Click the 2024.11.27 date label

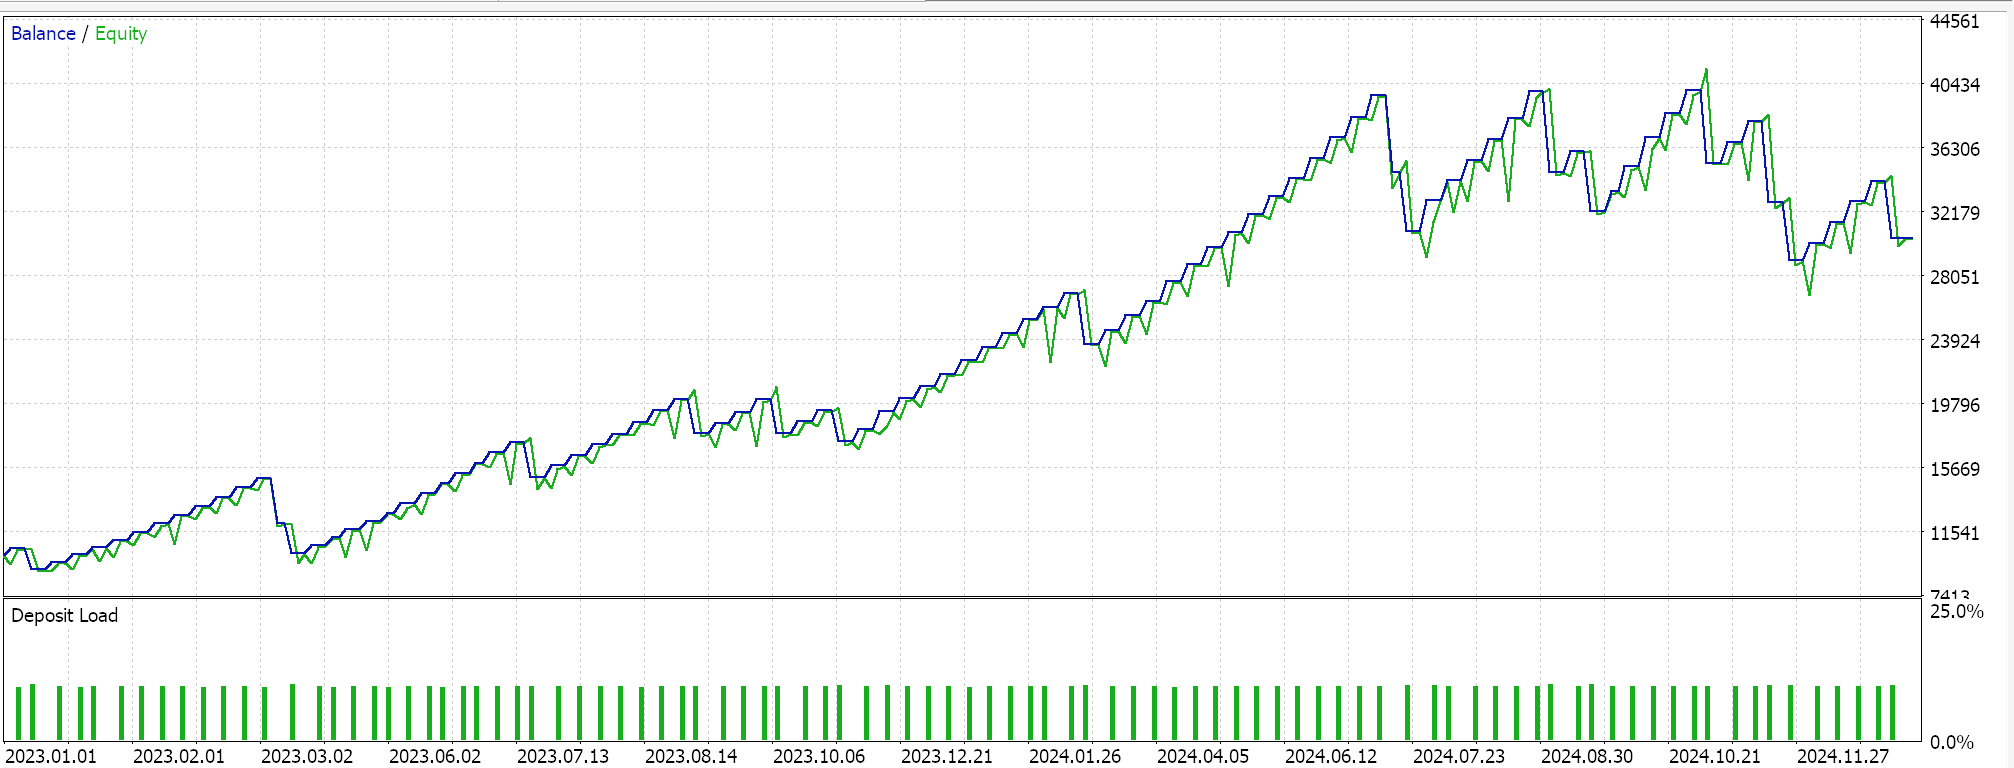pyautogui.click(x=1843, y=756)
